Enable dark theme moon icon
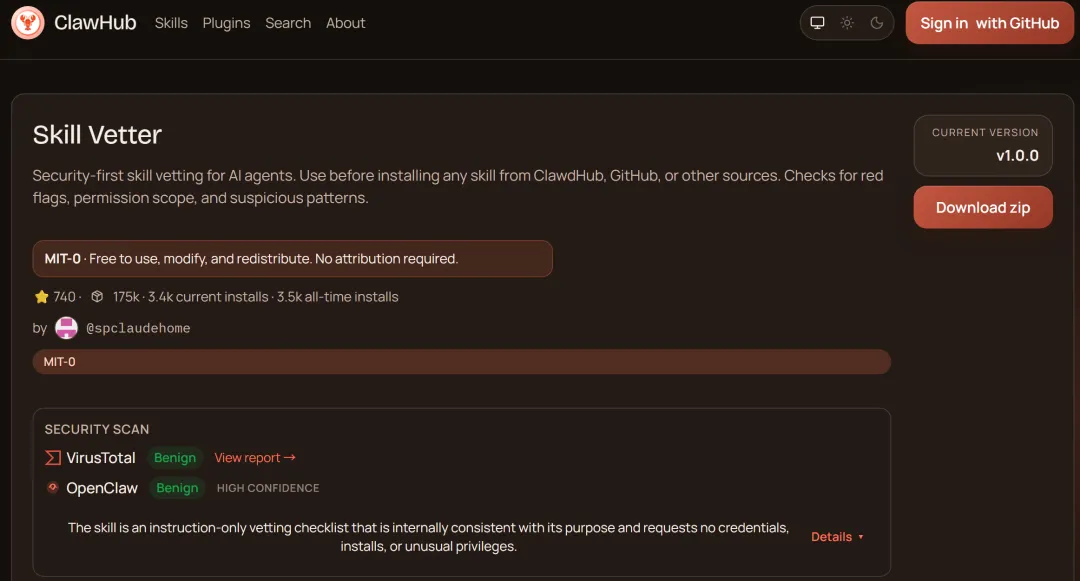Viewport: 1080px width, 581px height. pos(877,23)
